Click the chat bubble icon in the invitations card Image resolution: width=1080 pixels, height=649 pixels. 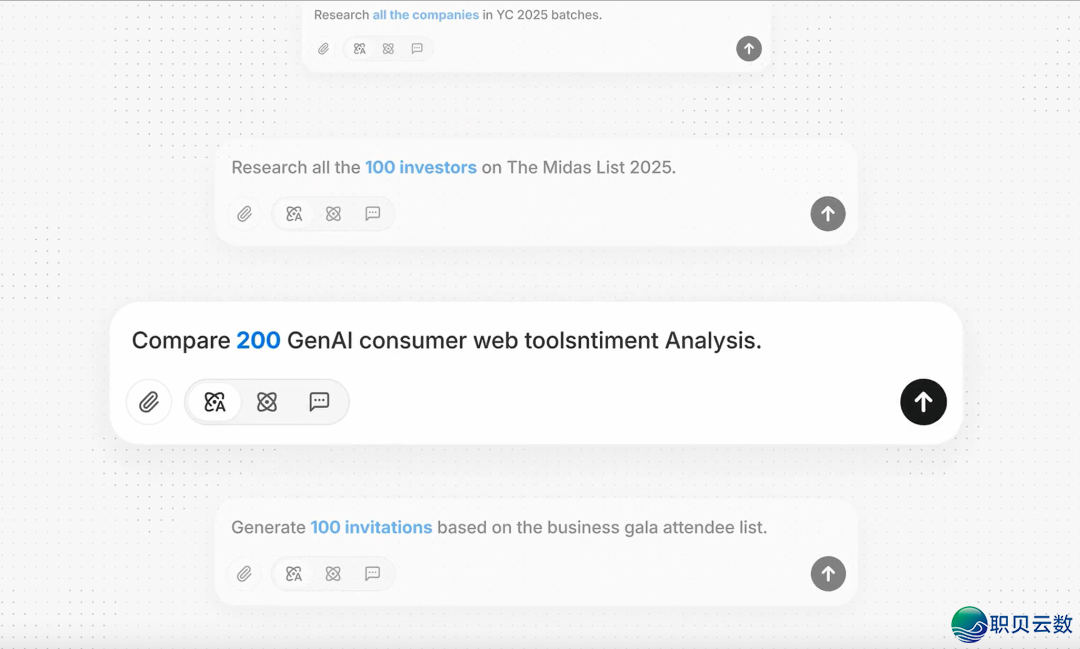[x=373, y=574]
